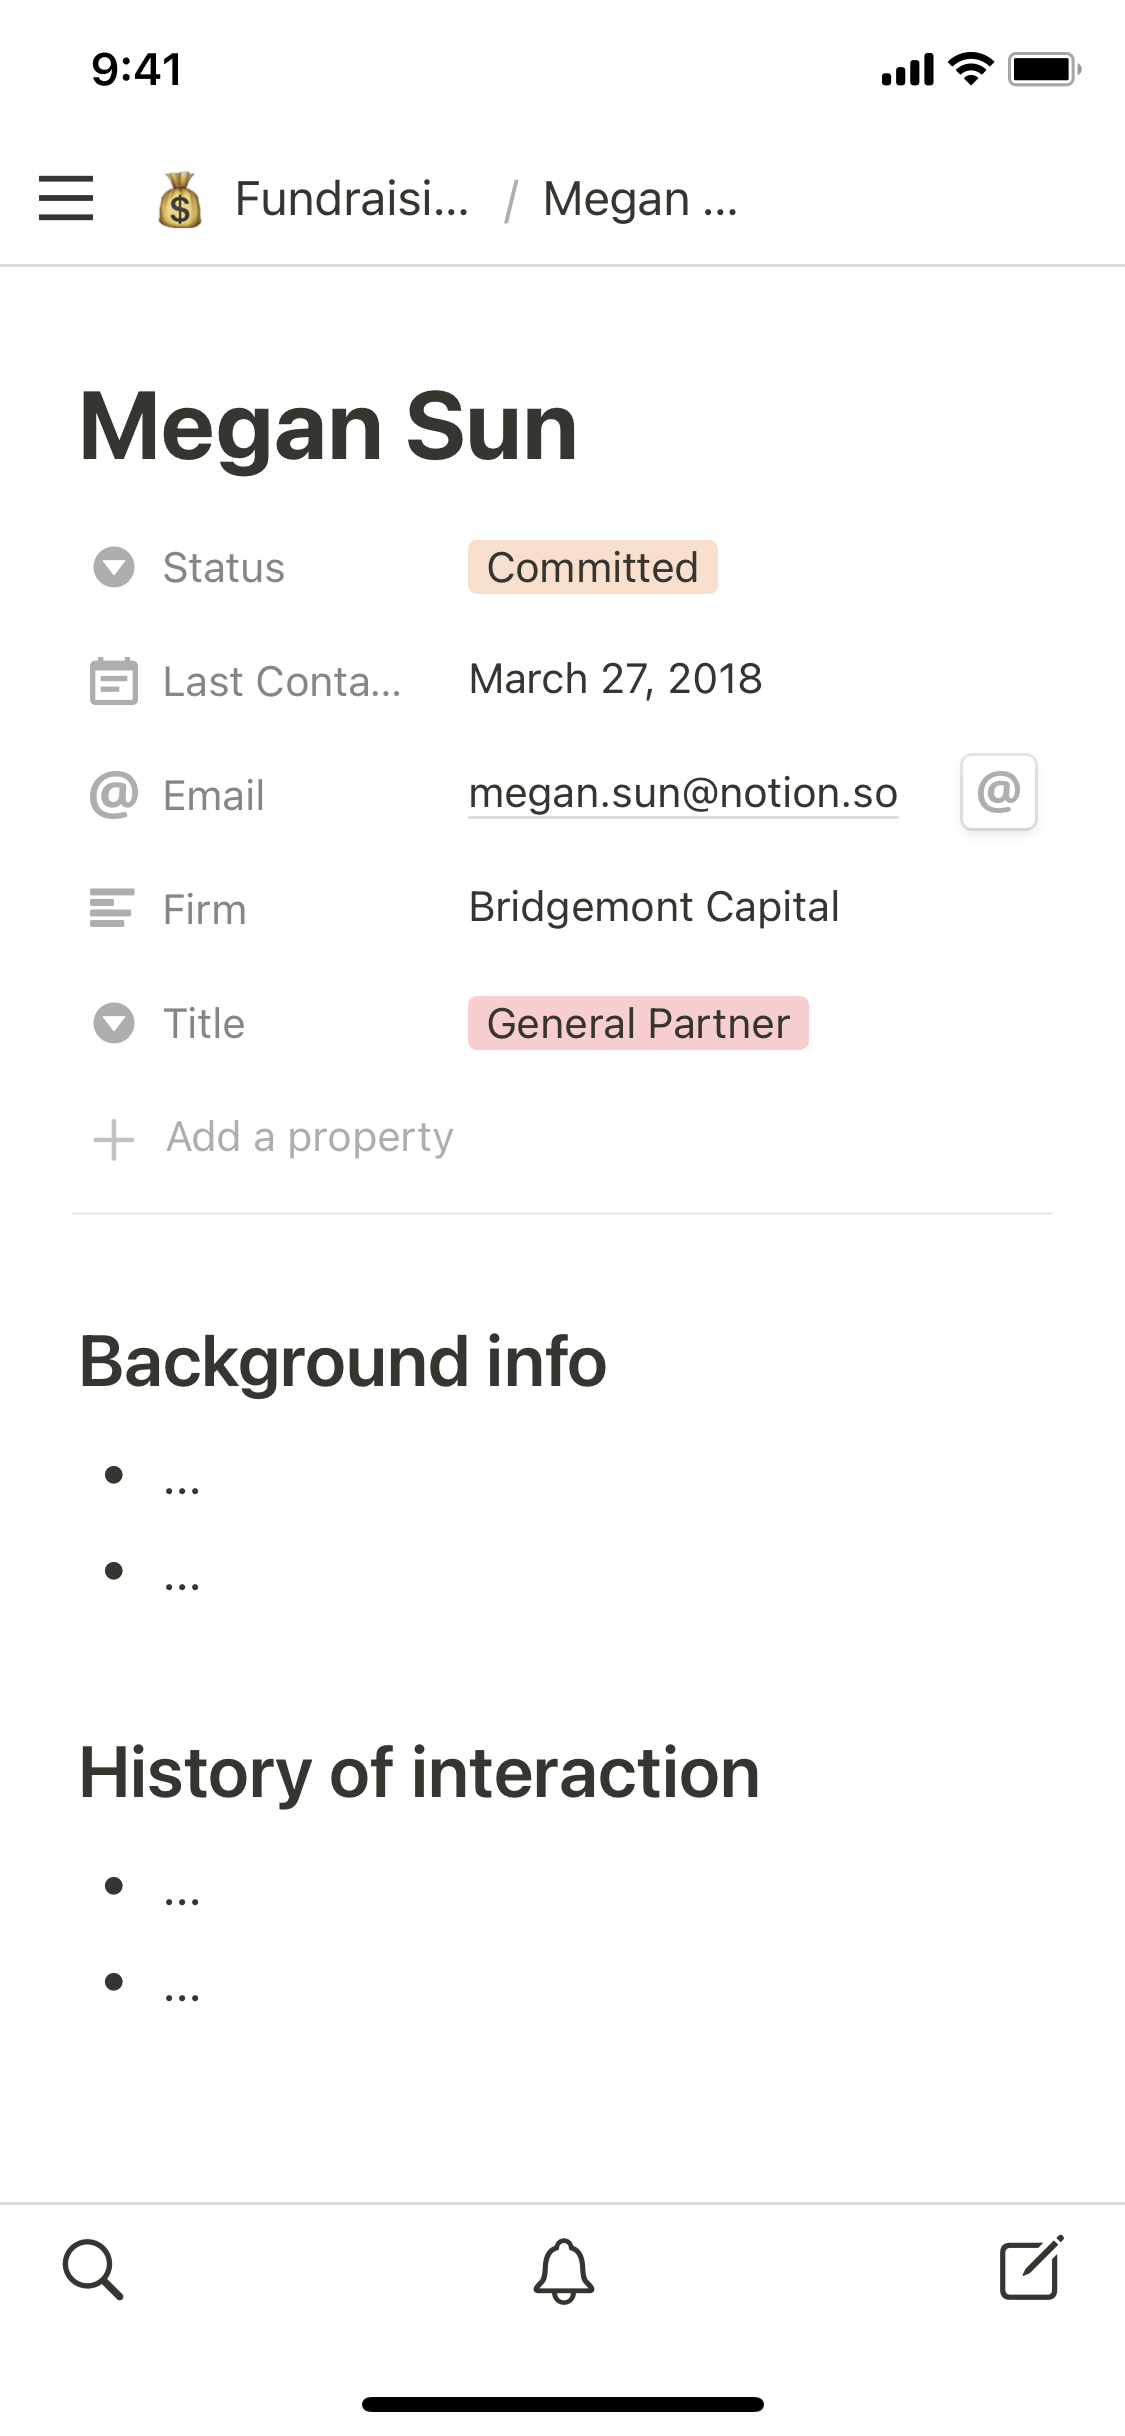Tap the money bag page icon
1125x2436 pixels.
[x=180, y=200]
